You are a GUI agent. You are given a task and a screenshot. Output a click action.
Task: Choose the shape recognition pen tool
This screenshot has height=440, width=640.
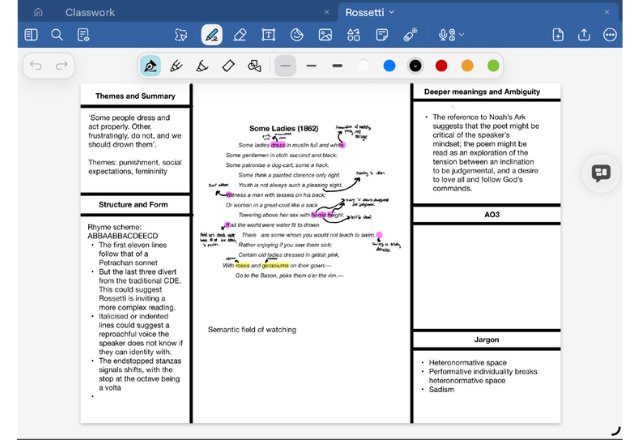tap(254, 66)
